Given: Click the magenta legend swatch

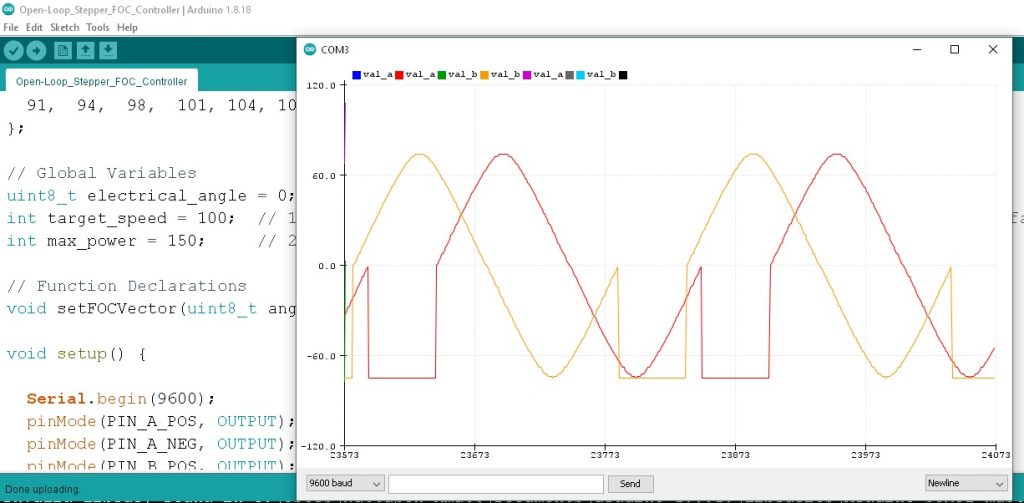Looking at the screenshot, I should tap(527, 75).
